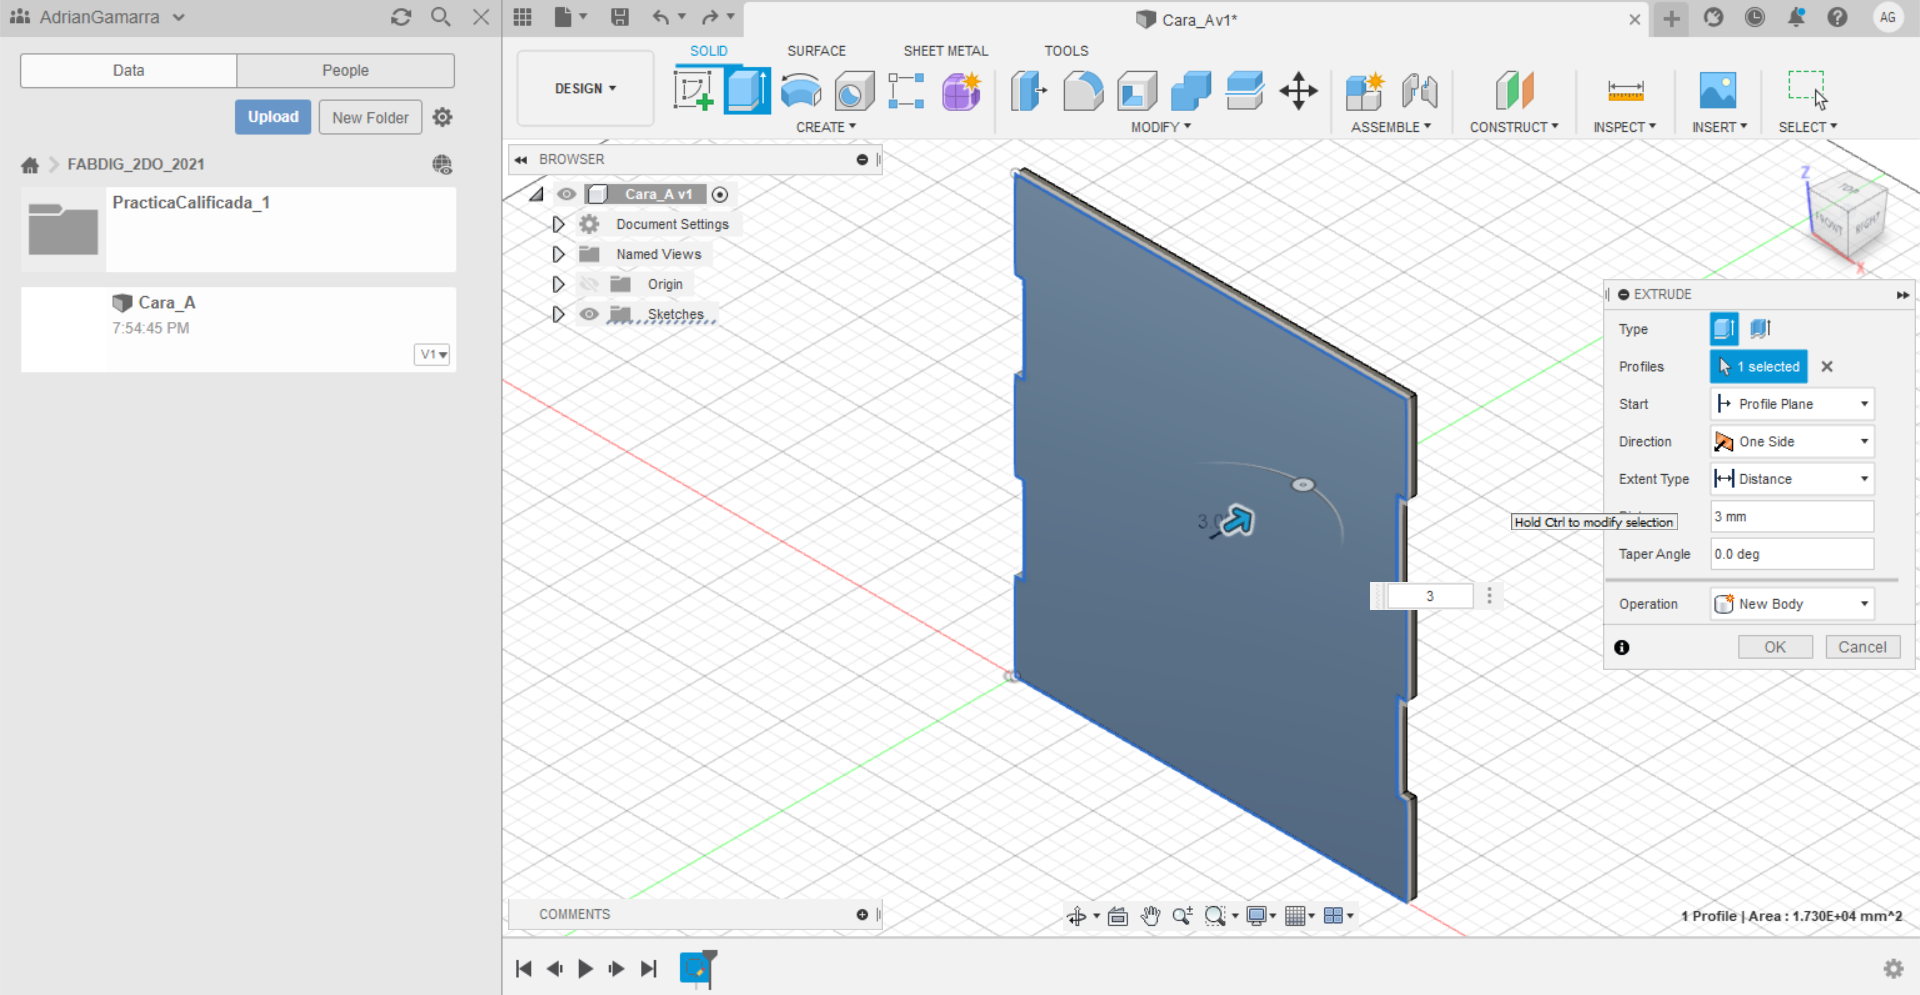Viewport: 1920px width, 995px height.
Task: Toggle visibility of Origin folder
Action: point(589,284)
